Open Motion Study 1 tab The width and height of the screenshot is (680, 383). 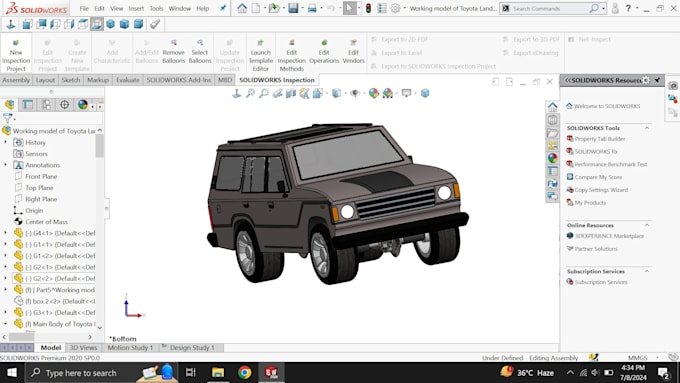[130, 347]
